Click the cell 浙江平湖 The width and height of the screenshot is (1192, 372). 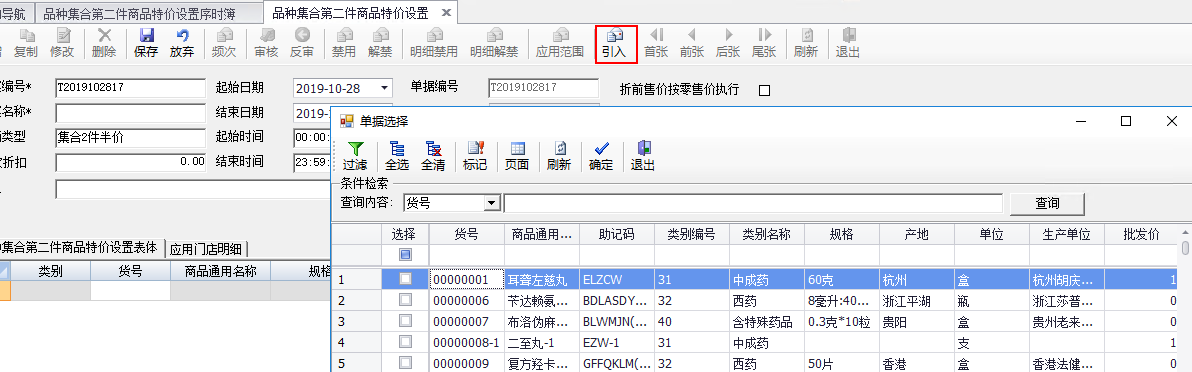[917, 301]
